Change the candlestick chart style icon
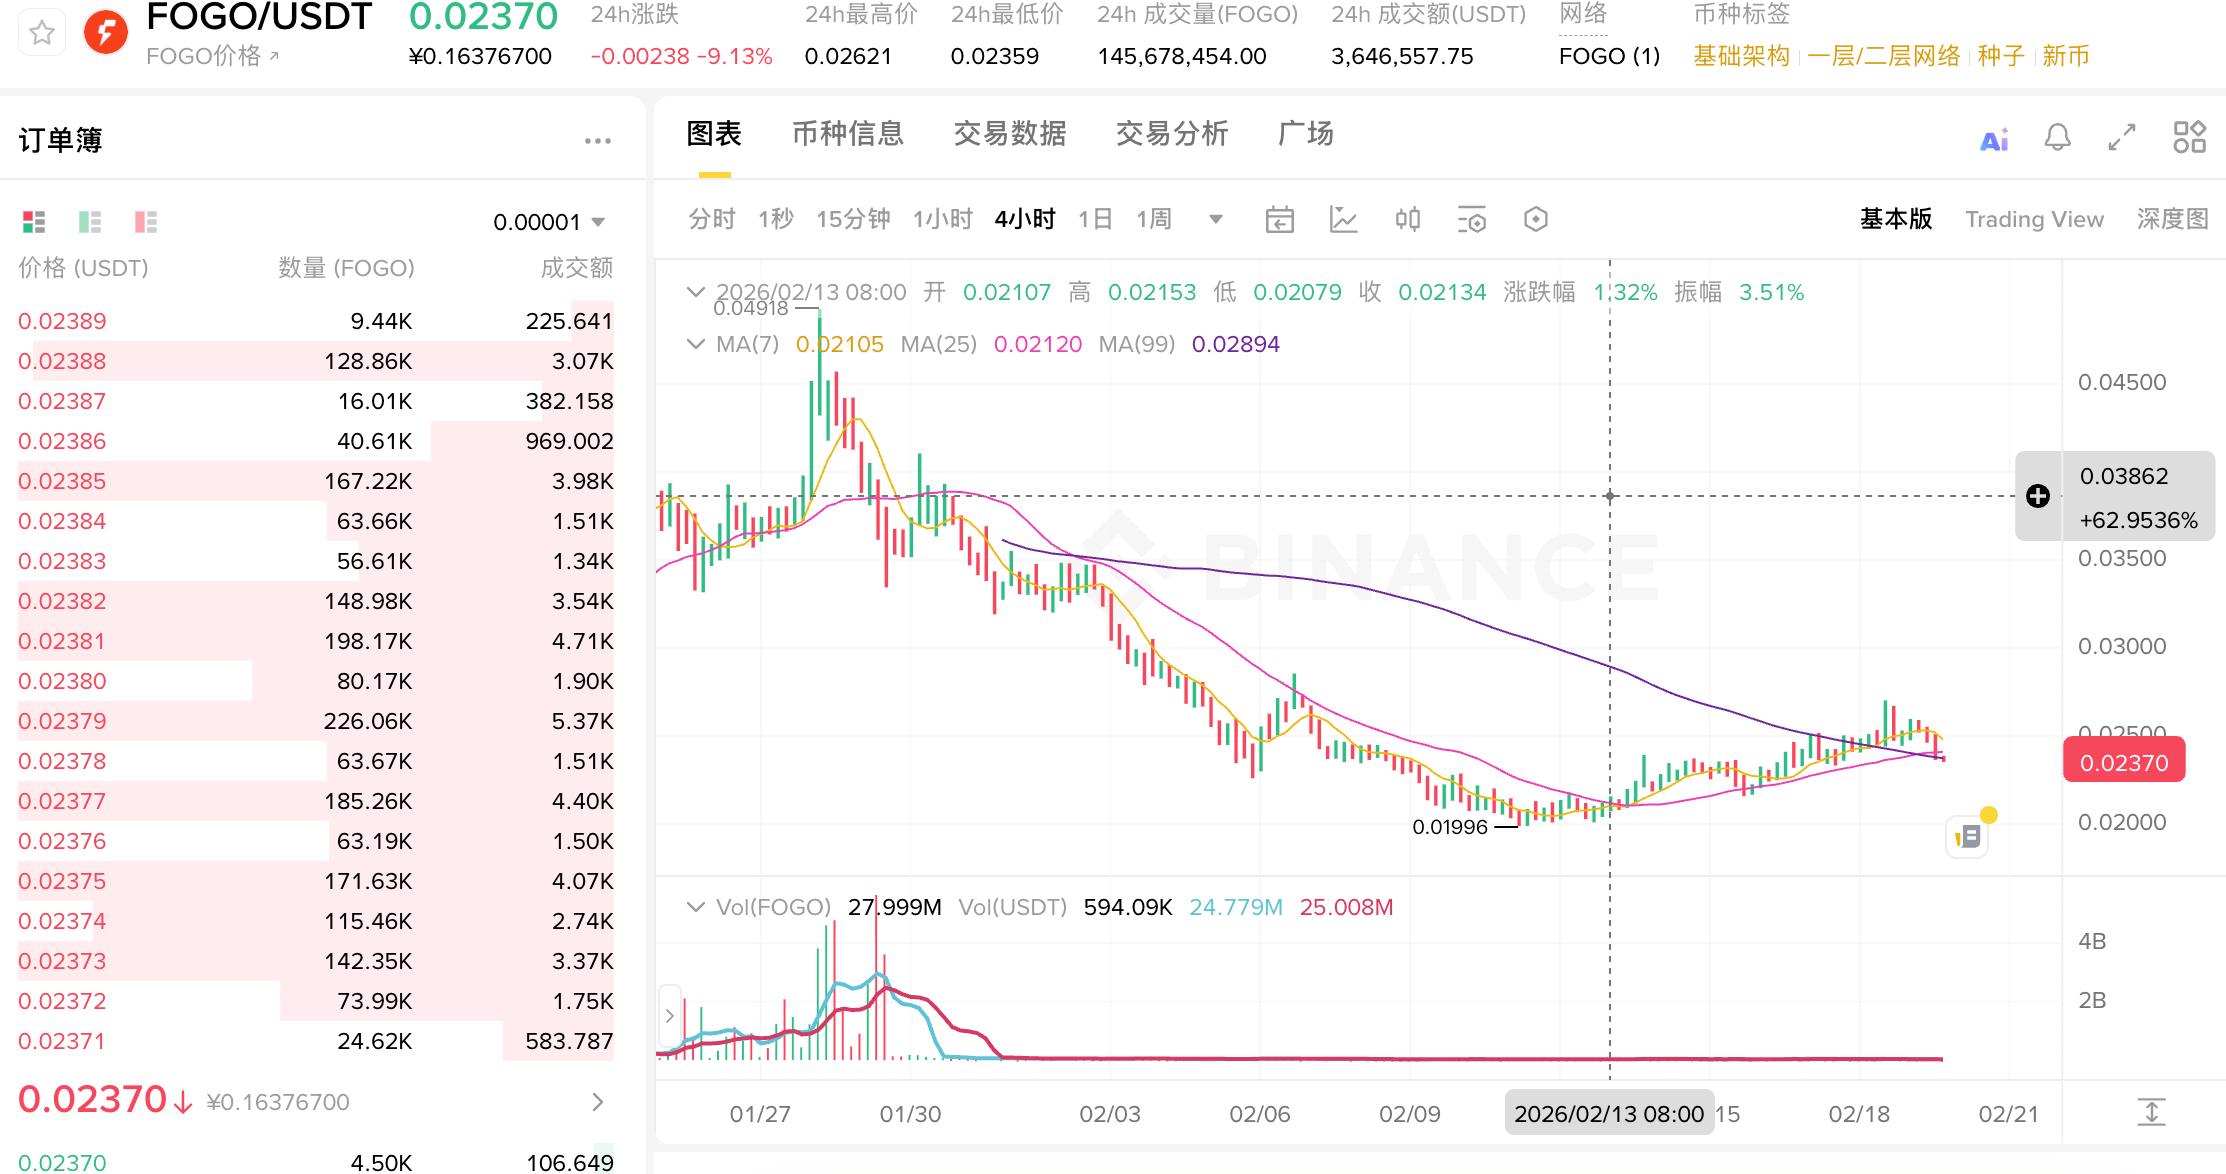The height and width of the screenshot is (1174, 2226). tap(1407, 219)
